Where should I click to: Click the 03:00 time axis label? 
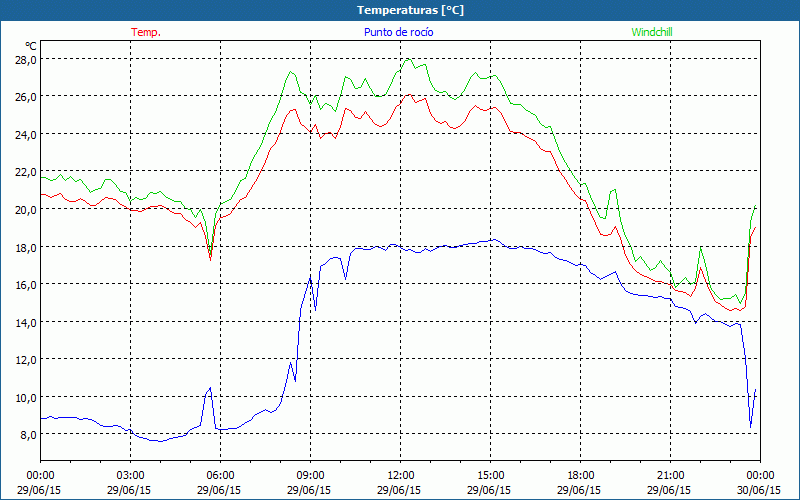[131, 476]
